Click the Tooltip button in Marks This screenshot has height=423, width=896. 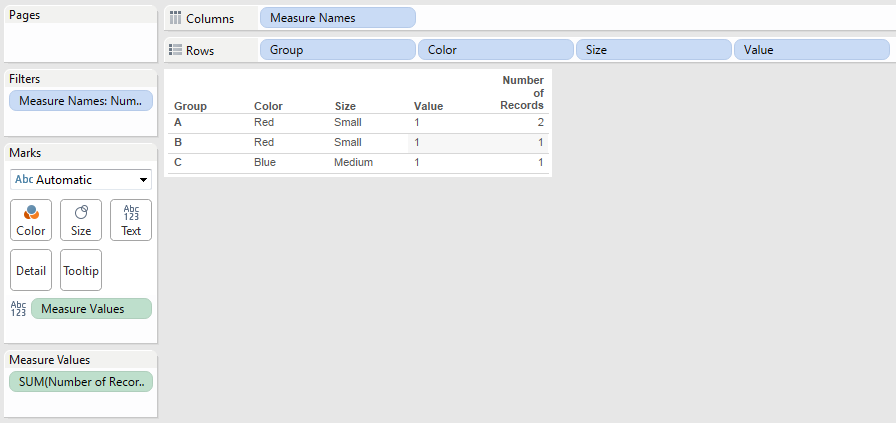(x=81, y=270)
